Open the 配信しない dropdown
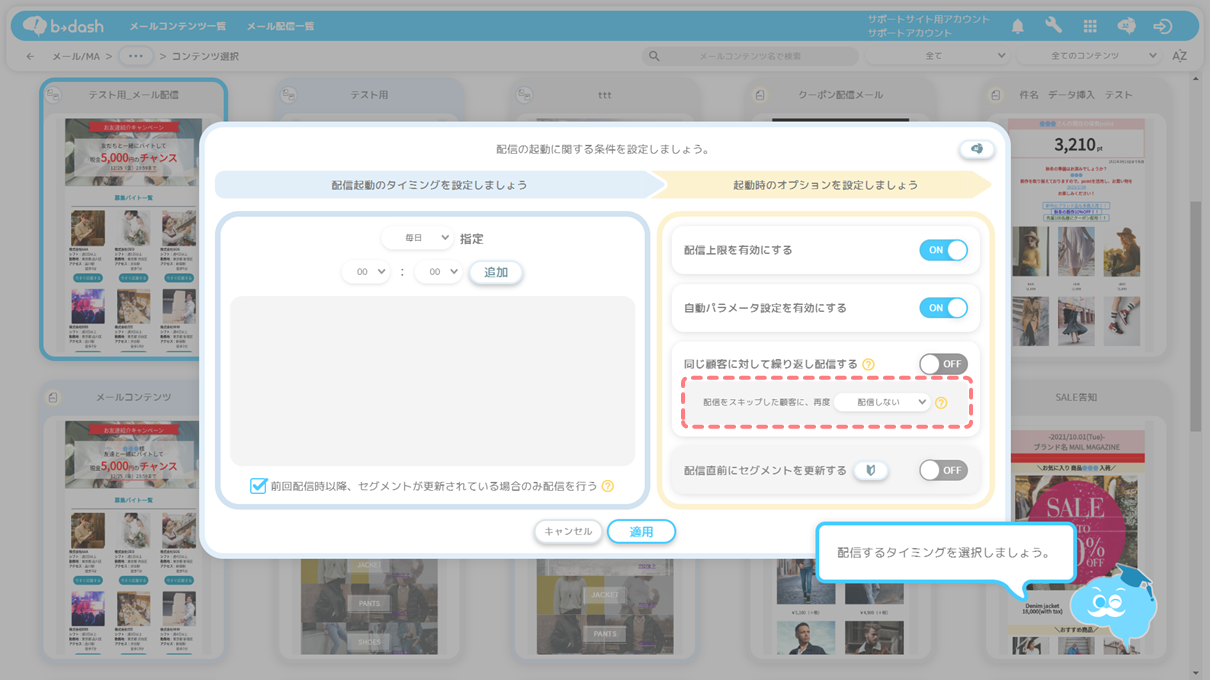The width and height of the screenshot is (1210, 680). [882, 402]
